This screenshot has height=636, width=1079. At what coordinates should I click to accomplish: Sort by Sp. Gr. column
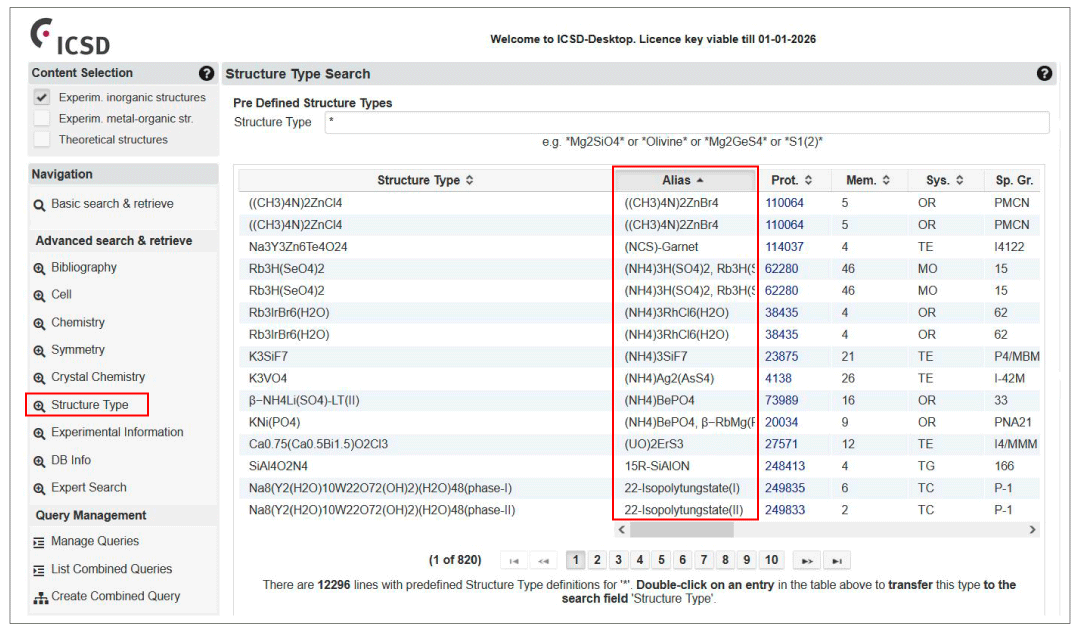point(1014,180)
